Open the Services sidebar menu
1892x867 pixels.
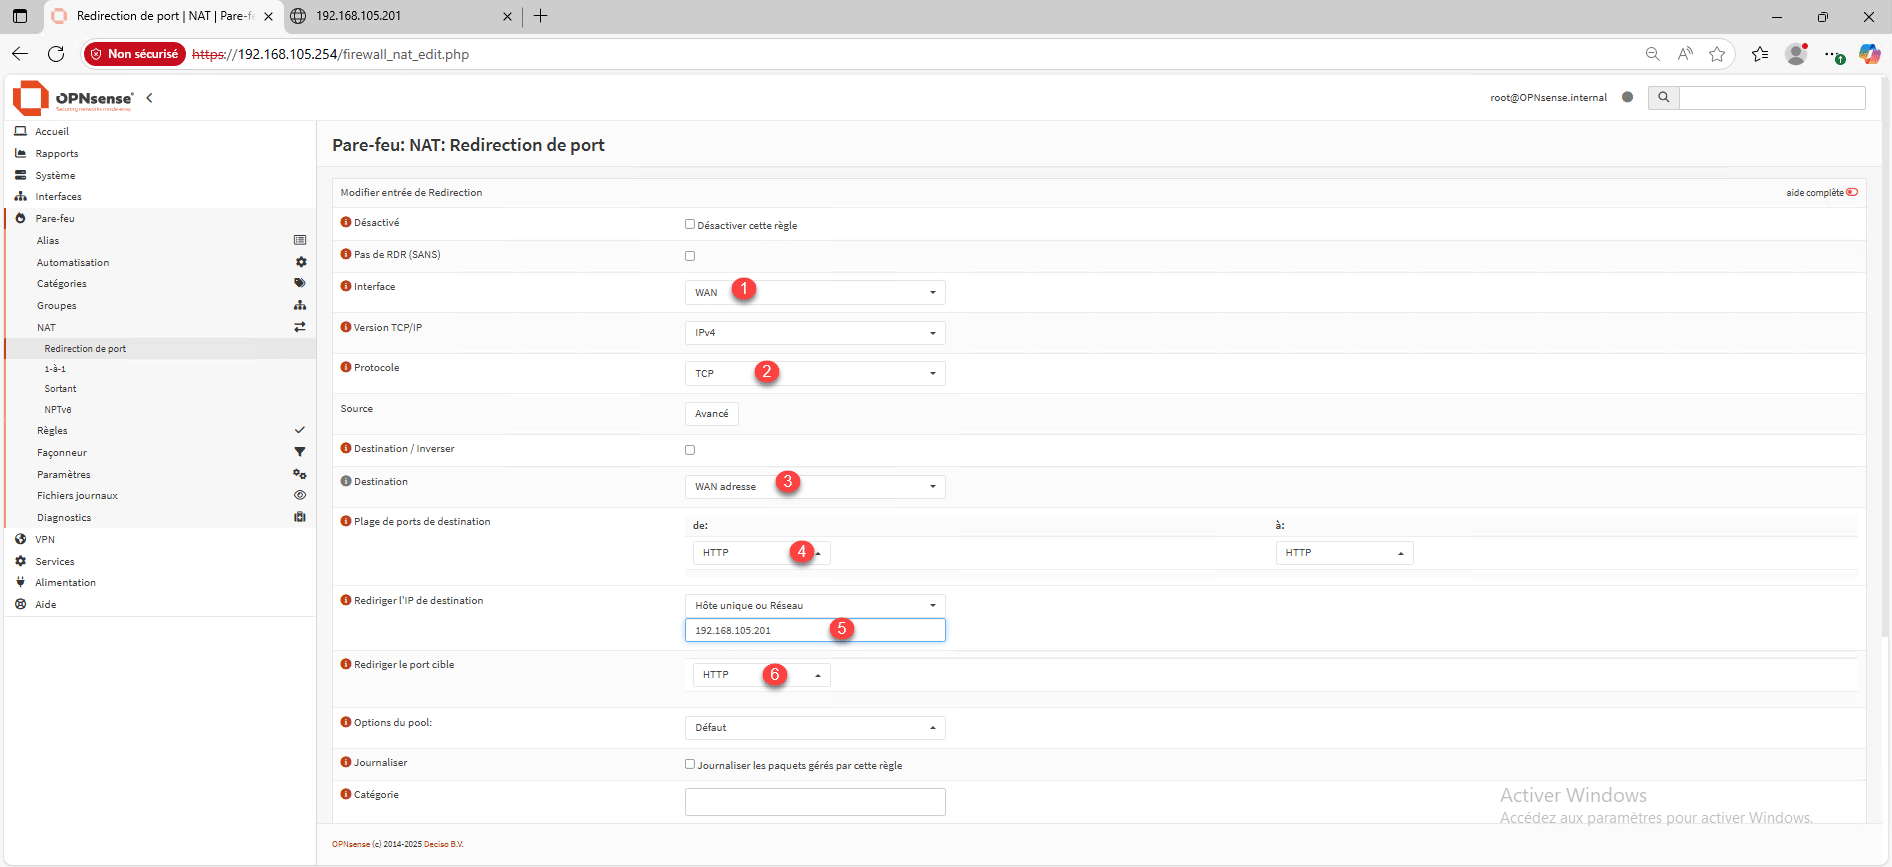point(55,562)
